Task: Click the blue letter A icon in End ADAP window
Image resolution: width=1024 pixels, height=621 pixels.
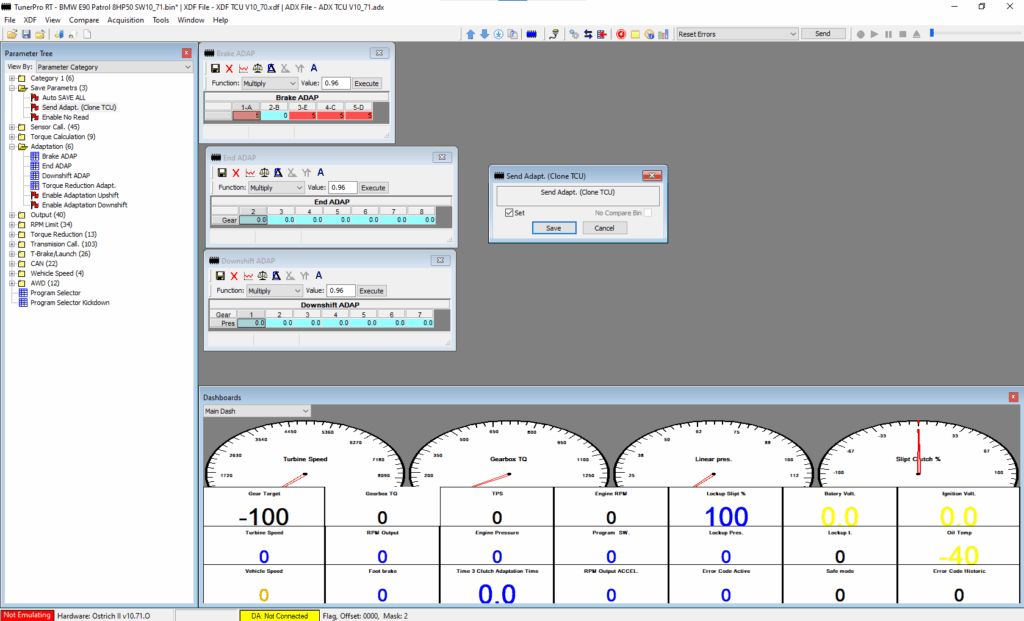Action: pos(320,172)
